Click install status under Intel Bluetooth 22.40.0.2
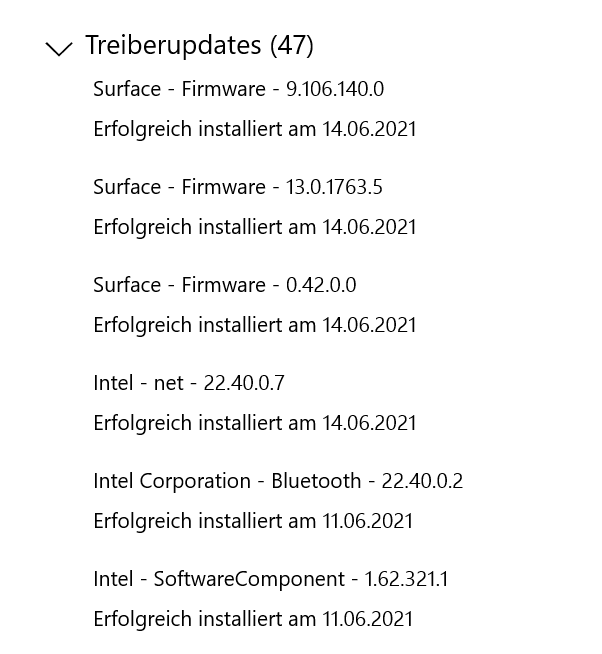The height and width of the screenshot is (654, 602). 253,521
